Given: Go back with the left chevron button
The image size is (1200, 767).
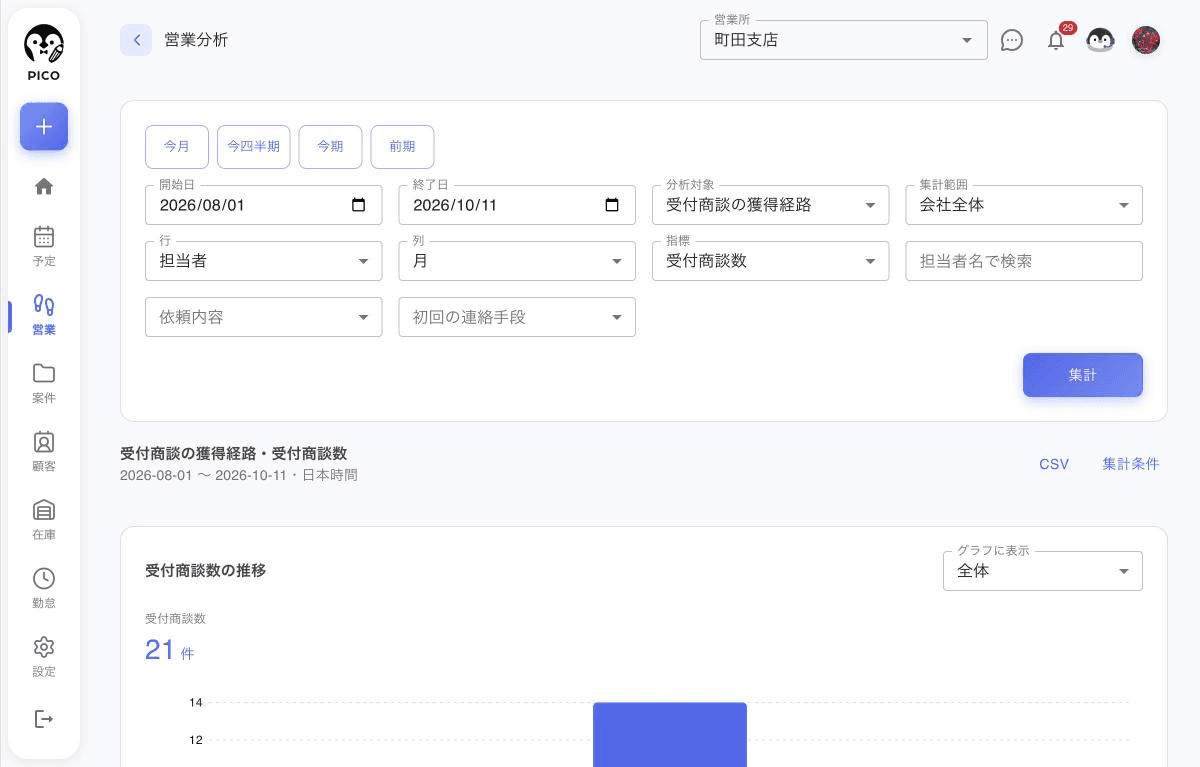Looking at the screenshot, I should coord(136,40).
